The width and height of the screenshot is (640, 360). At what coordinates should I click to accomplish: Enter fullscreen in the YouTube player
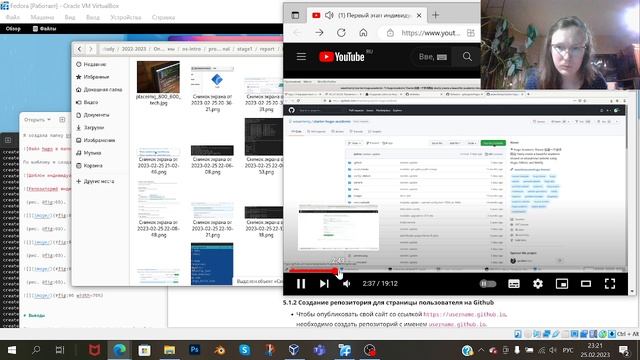[x=610, y=284]
